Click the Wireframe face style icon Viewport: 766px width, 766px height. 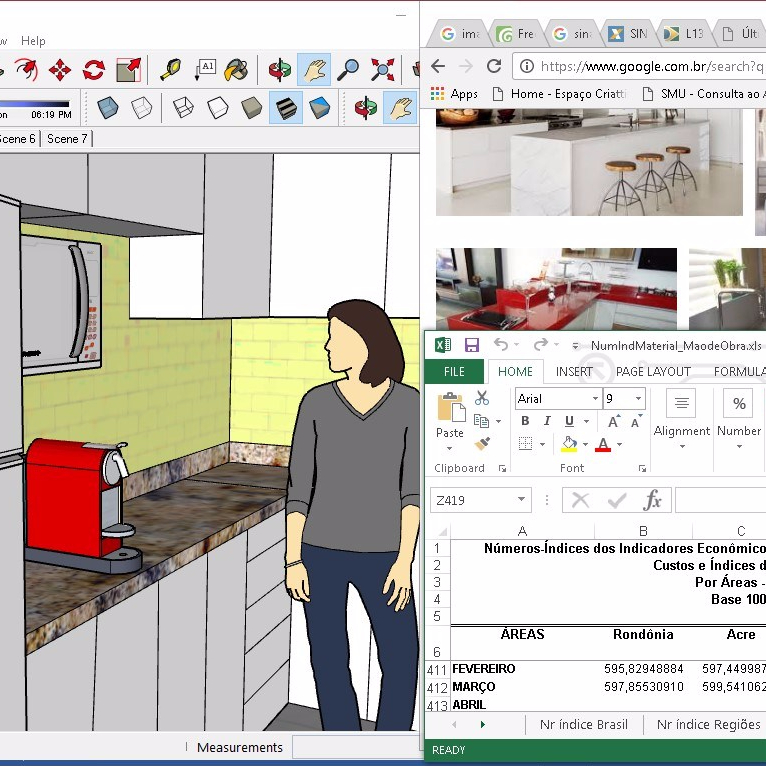pyautogui.click(x=183, y=107)
